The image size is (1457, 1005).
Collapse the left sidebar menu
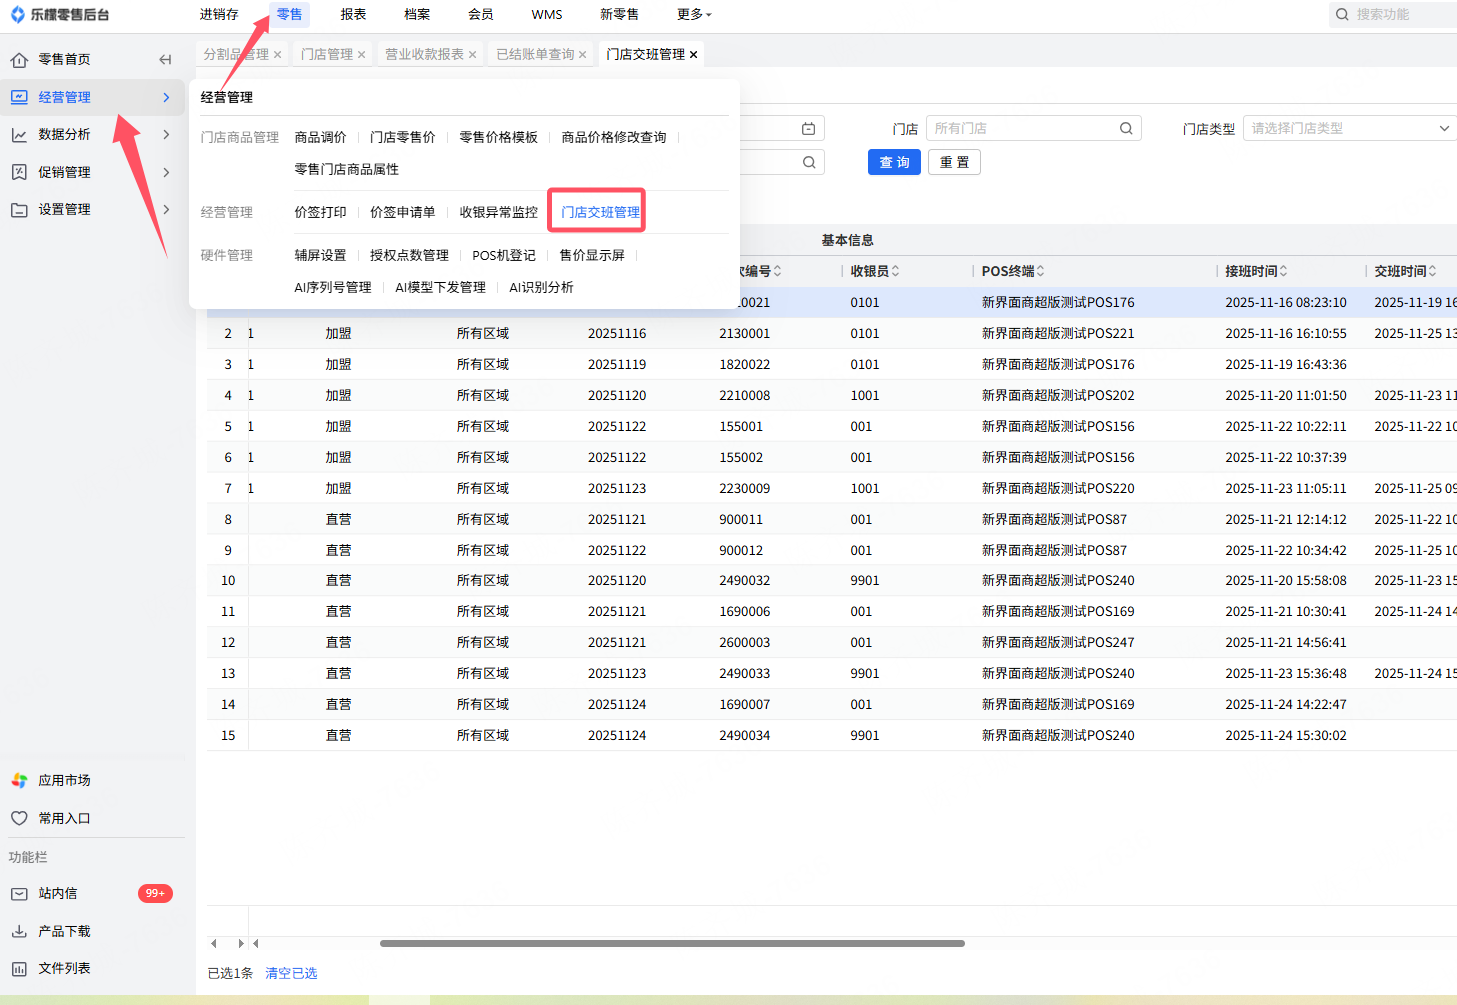point(165,60)
